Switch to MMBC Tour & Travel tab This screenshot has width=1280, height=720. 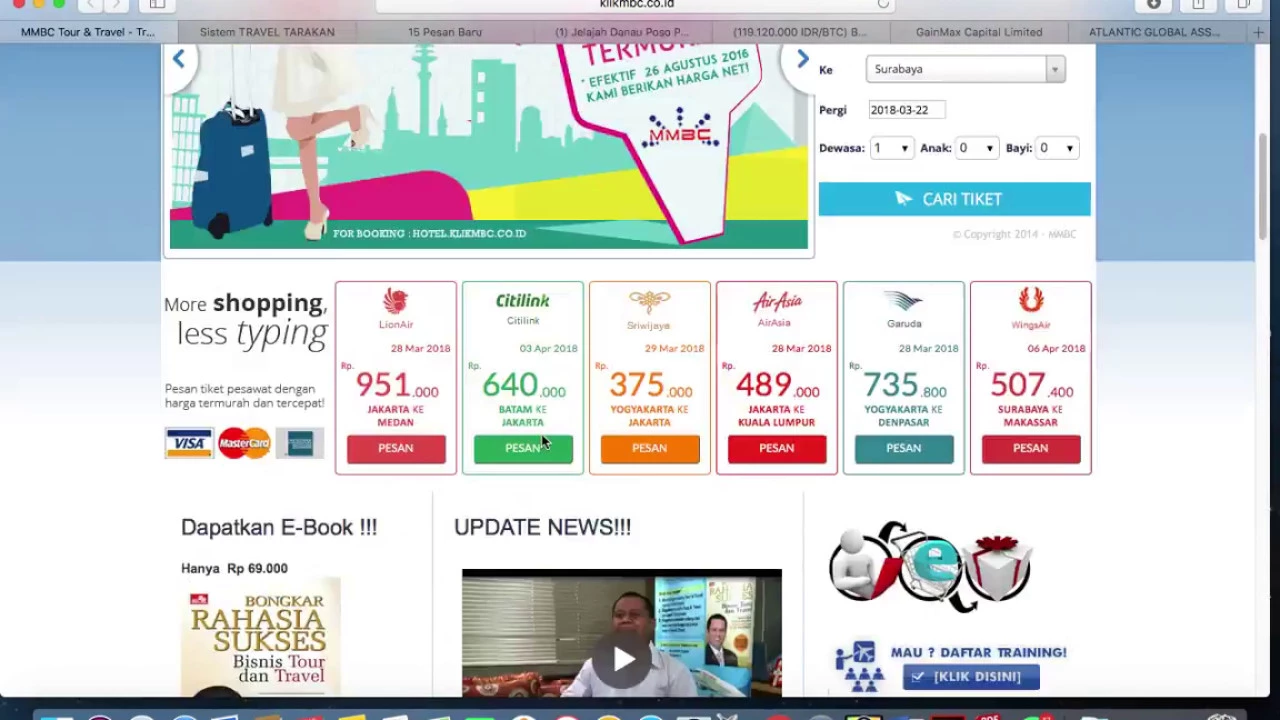click(88, 32)
